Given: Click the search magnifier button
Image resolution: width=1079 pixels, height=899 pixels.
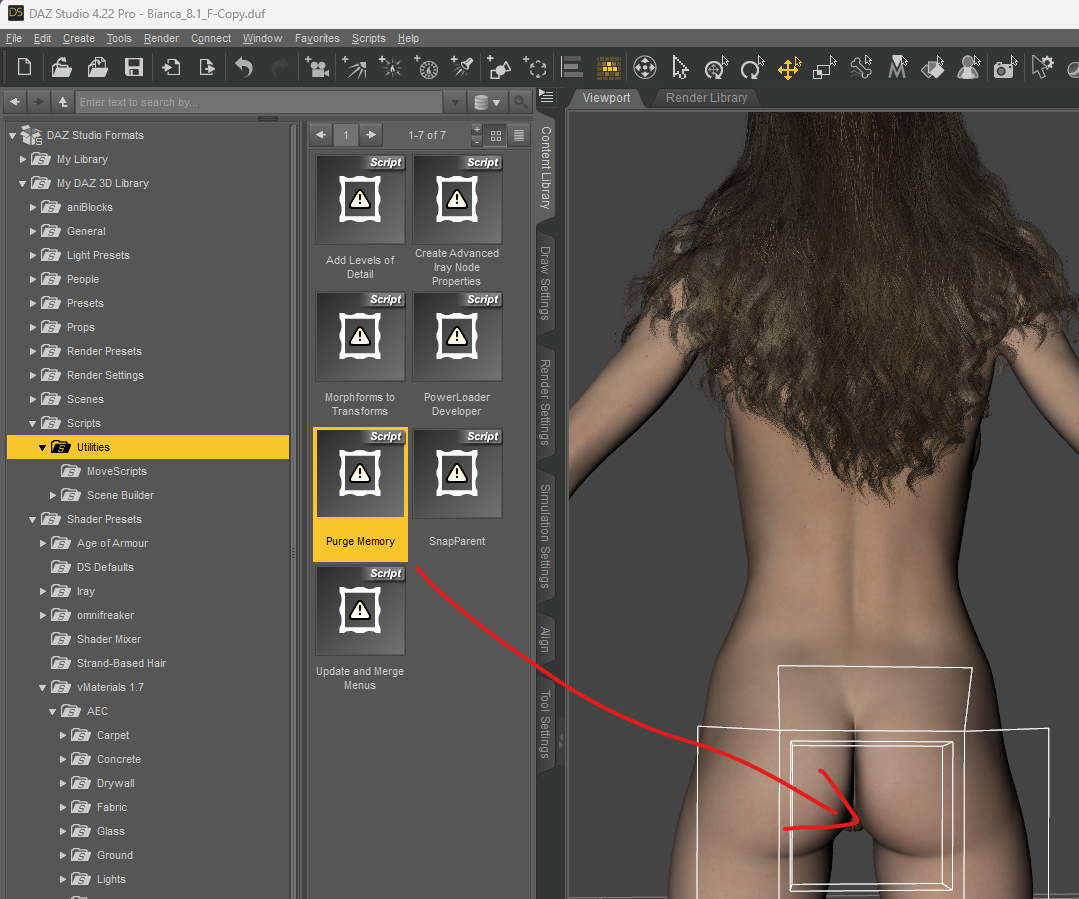Looking at the screenshot, I should point(521,103).
